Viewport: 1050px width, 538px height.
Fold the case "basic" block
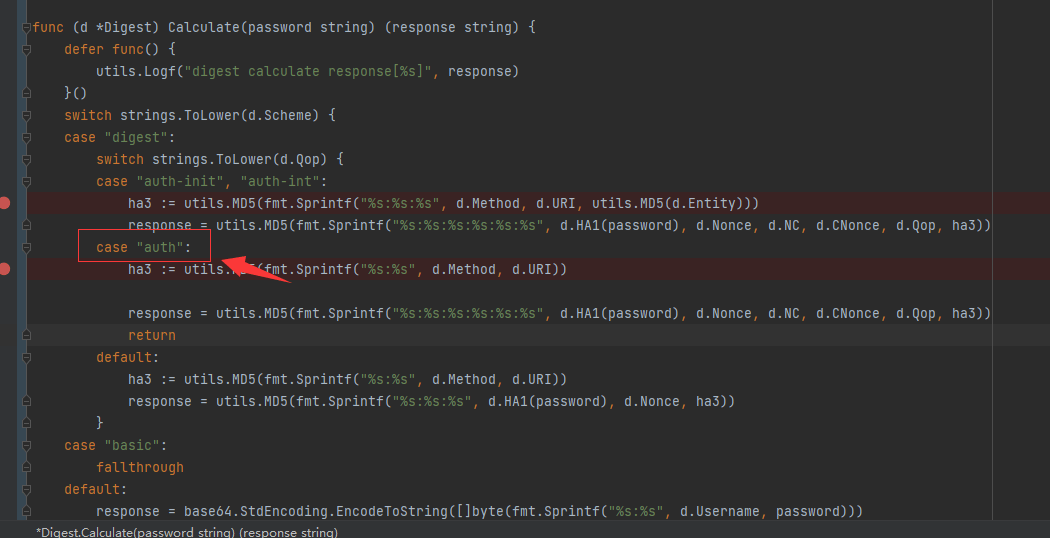26,445
